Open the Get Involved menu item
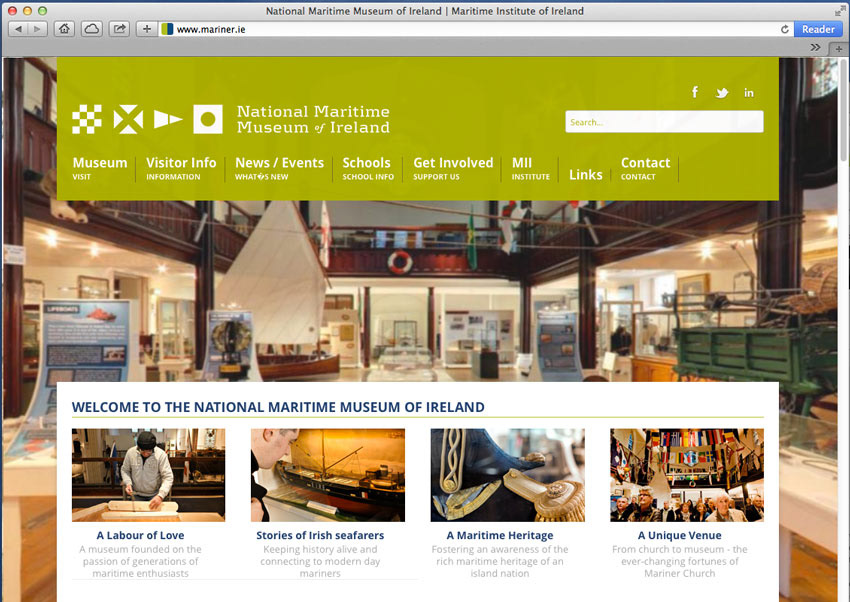Screen dimensions: 850x602 coord(453,169)
